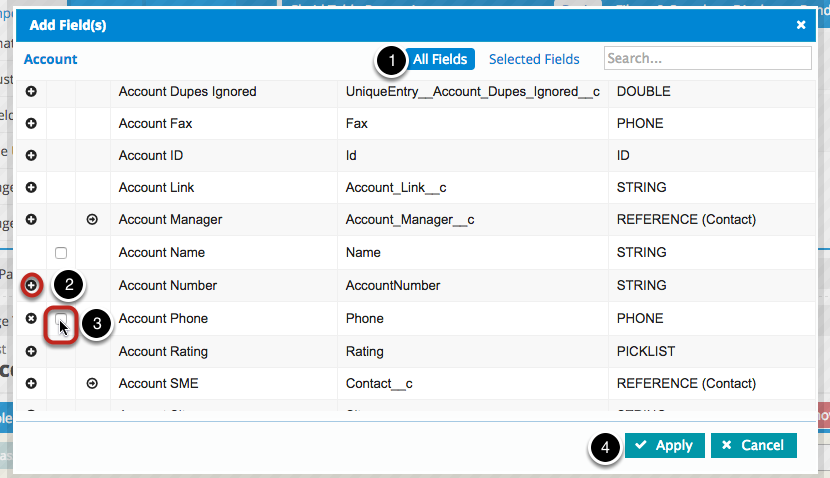Expand the Account SME reference arrow
This screenshot has height=478, width=830.
point(92,383)
